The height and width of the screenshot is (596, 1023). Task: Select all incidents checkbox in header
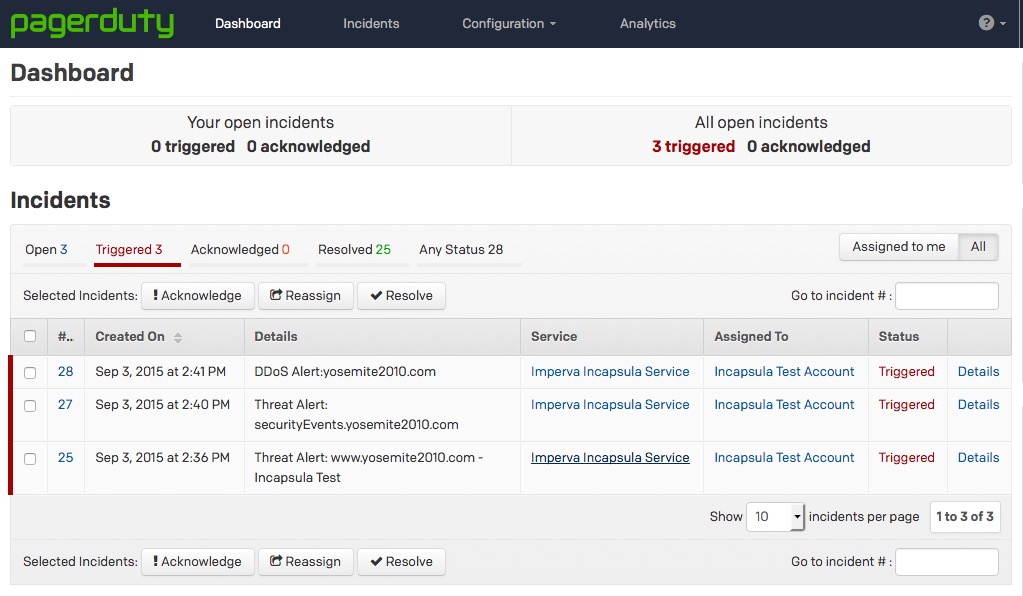click(30, 336)
